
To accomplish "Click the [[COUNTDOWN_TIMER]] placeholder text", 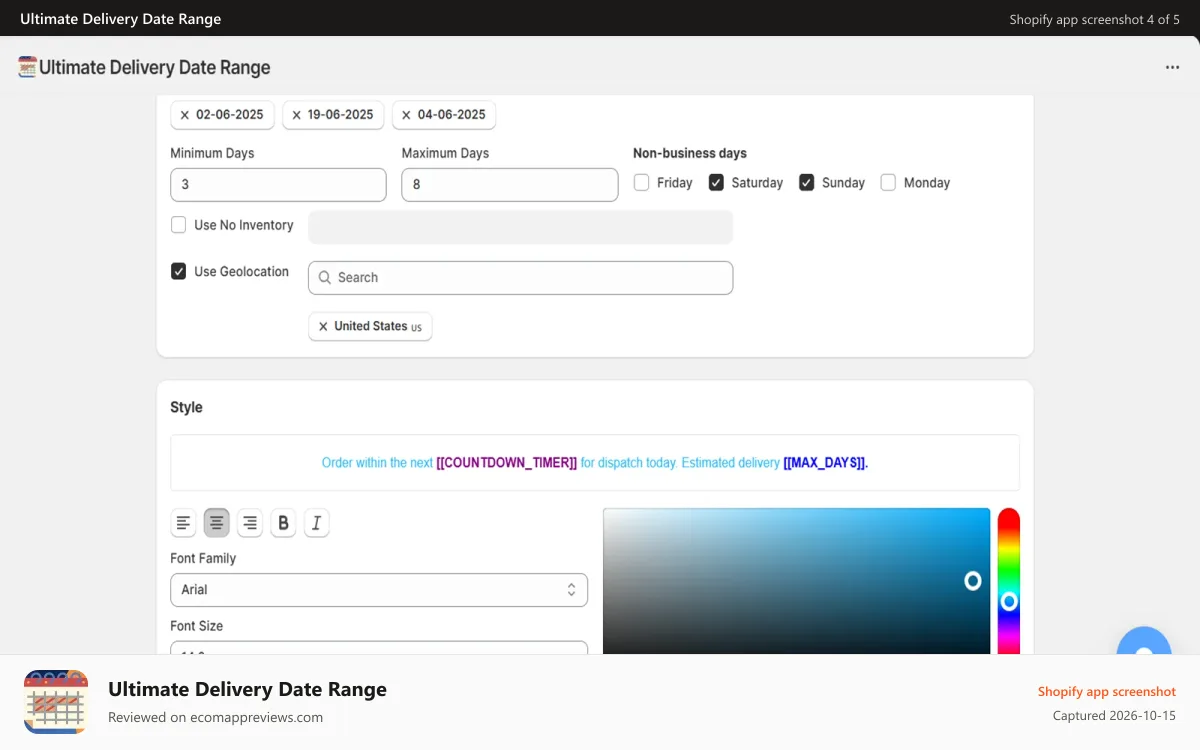I will pos(507,463).
